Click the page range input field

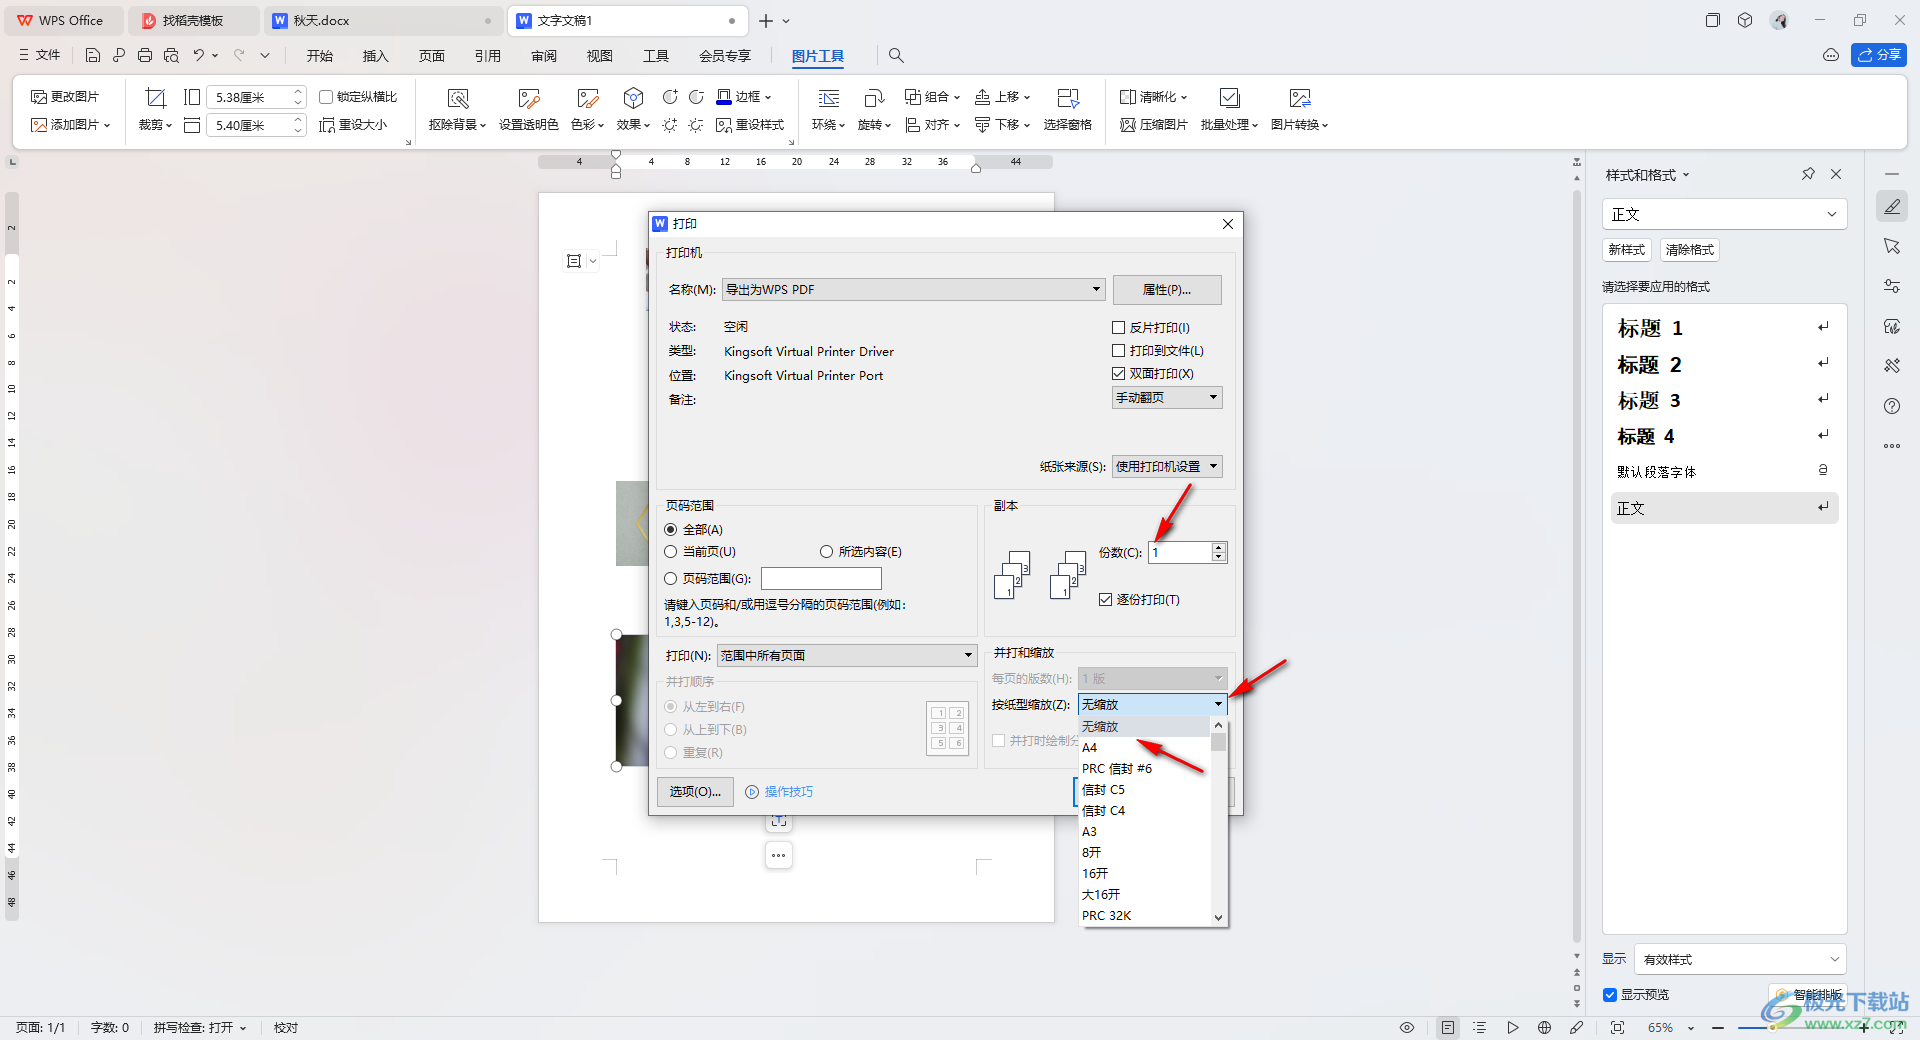pos(821,579)
